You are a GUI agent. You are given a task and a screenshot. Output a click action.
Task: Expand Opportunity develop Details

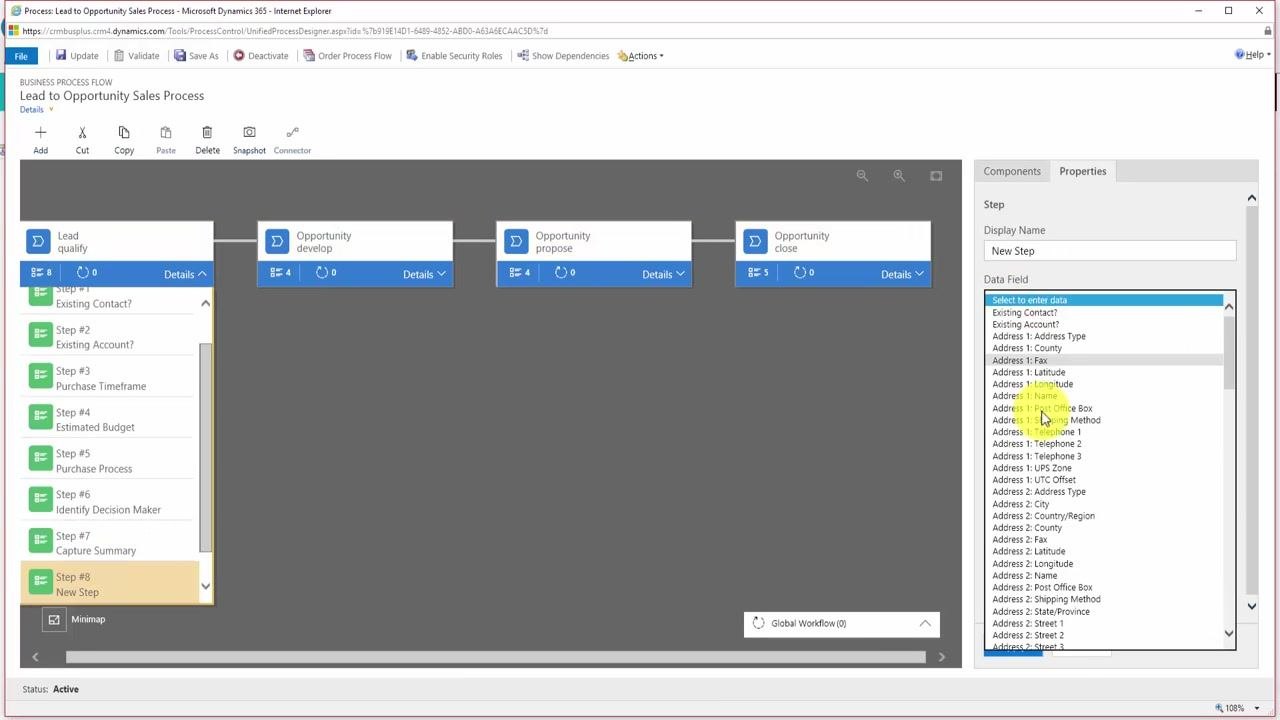(424, 274)
